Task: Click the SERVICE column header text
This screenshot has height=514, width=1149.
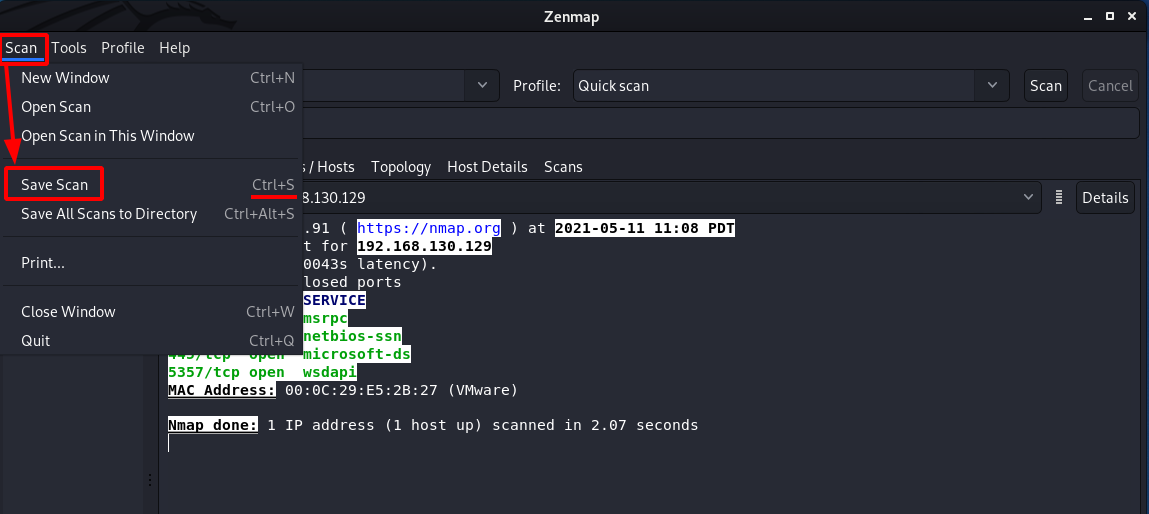Action: (x=334, y=301)
